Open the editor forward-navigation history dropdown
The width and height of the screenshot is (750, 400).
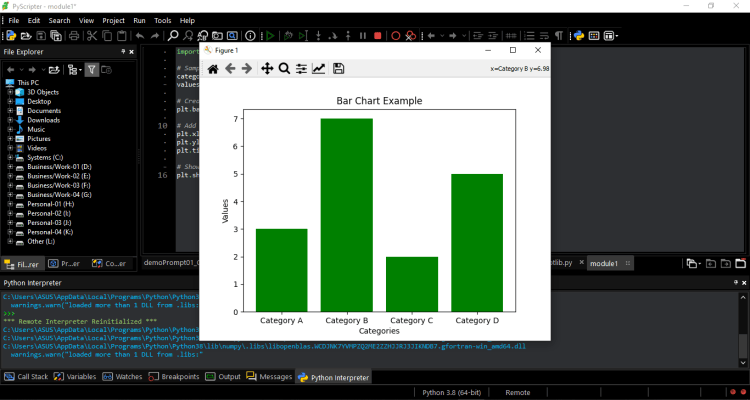464,36
